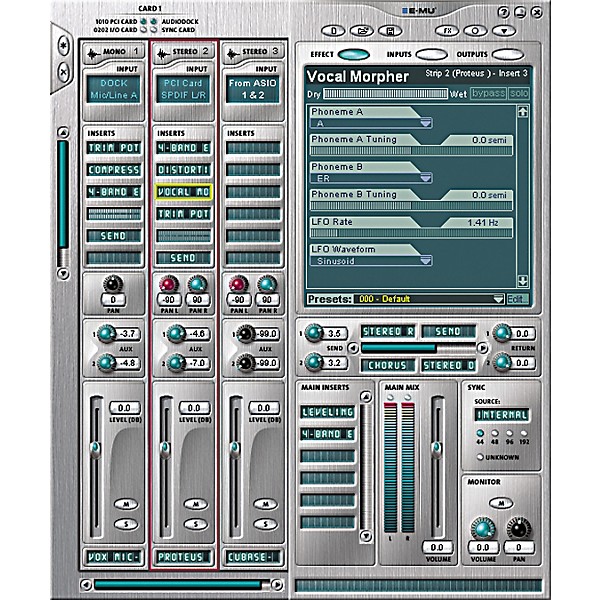Mute the Monitor output
The height and width of the screenshot is (600, 600).
click(x=501, y=503)
